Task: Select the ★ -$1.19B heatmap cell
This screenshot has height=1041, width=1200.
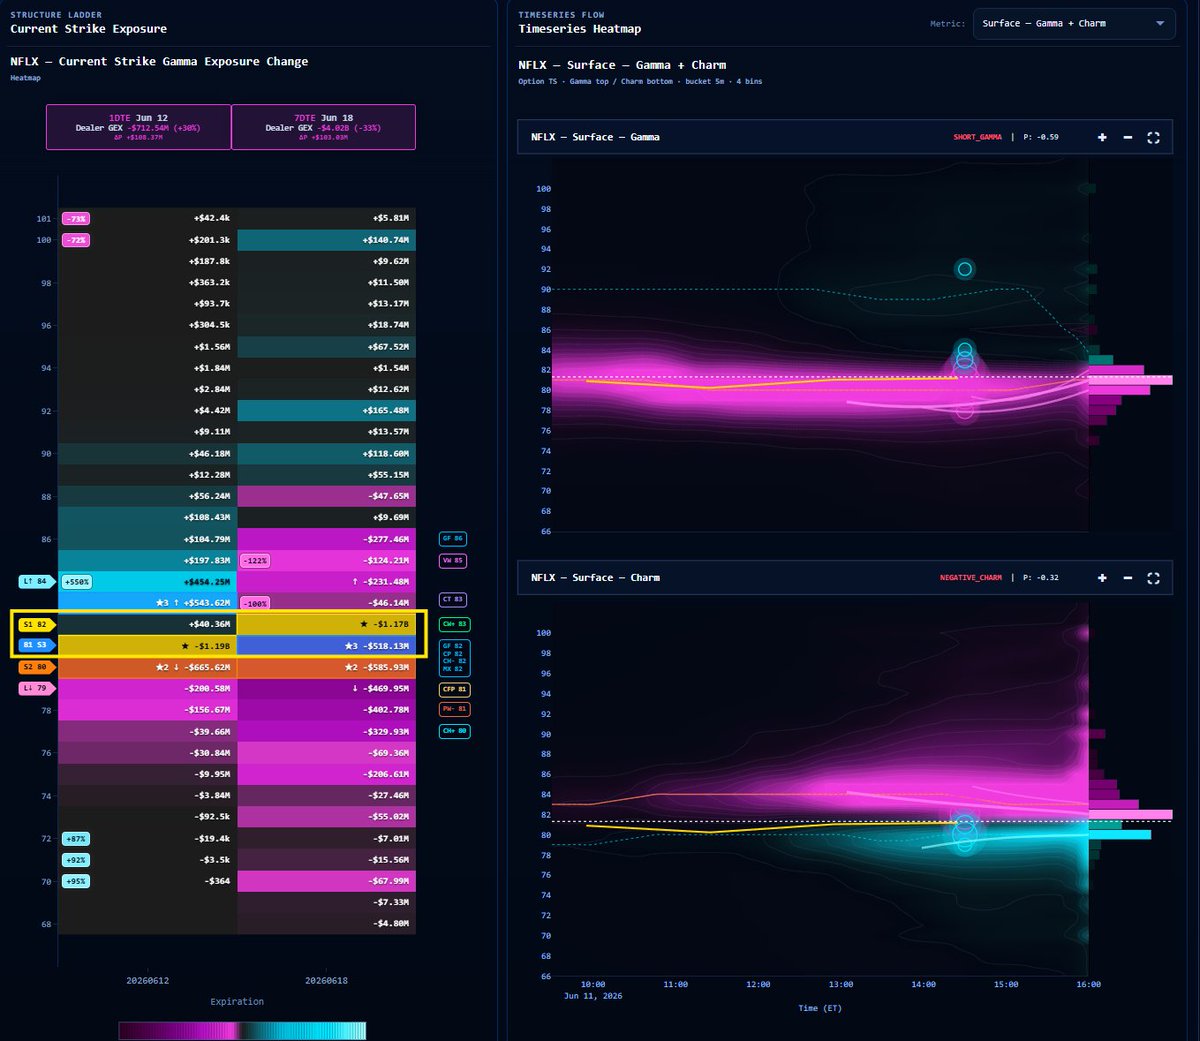Action: pos(148,646)
